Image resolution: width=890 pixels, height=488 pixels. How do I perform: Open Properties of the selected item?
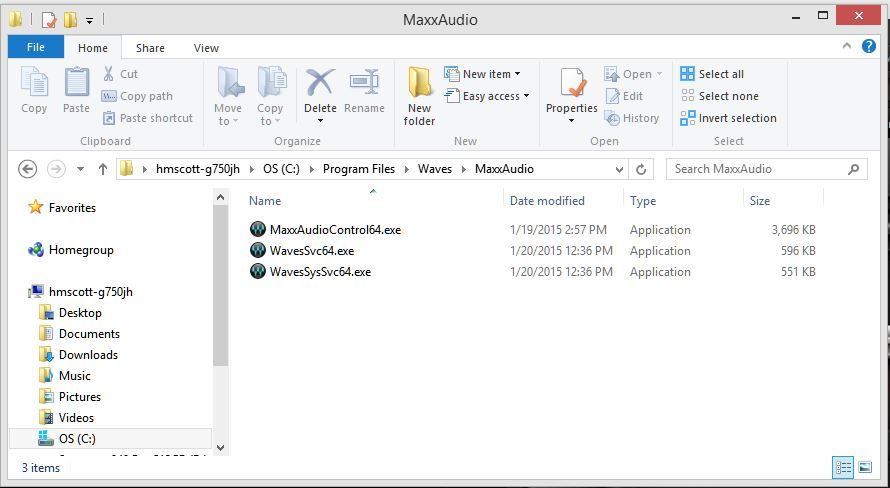click(572, 83)
